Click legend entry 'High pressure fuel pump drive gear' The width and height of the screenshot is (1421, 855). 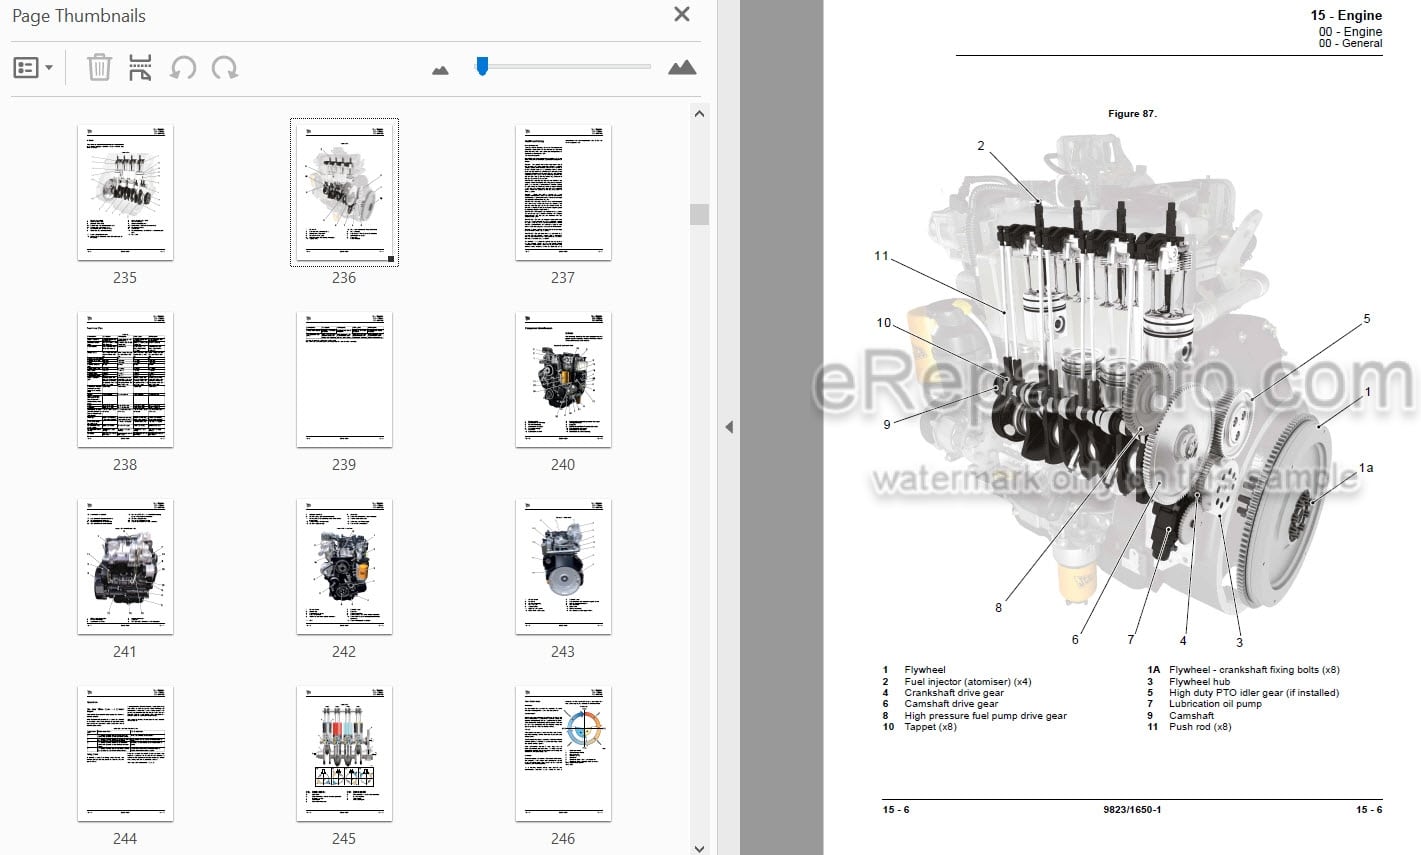[985, 715]
